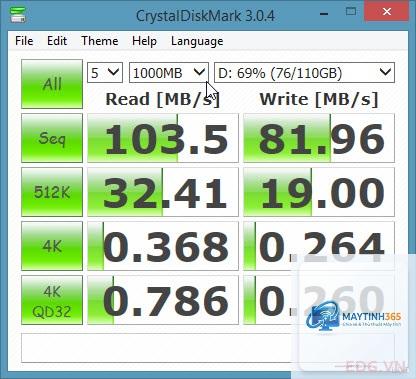Select the 4K read result 0.368

pos(163,246)
